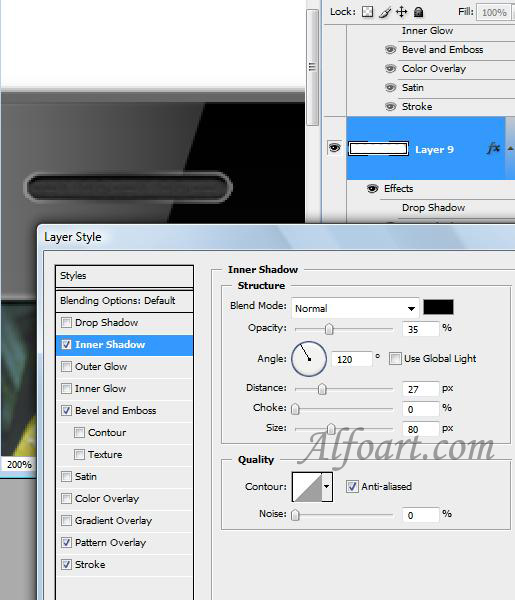This screenshot has width=515, height=600.
Task: Enable Use Global Light checkbox
Action: [x=395, y=359]
